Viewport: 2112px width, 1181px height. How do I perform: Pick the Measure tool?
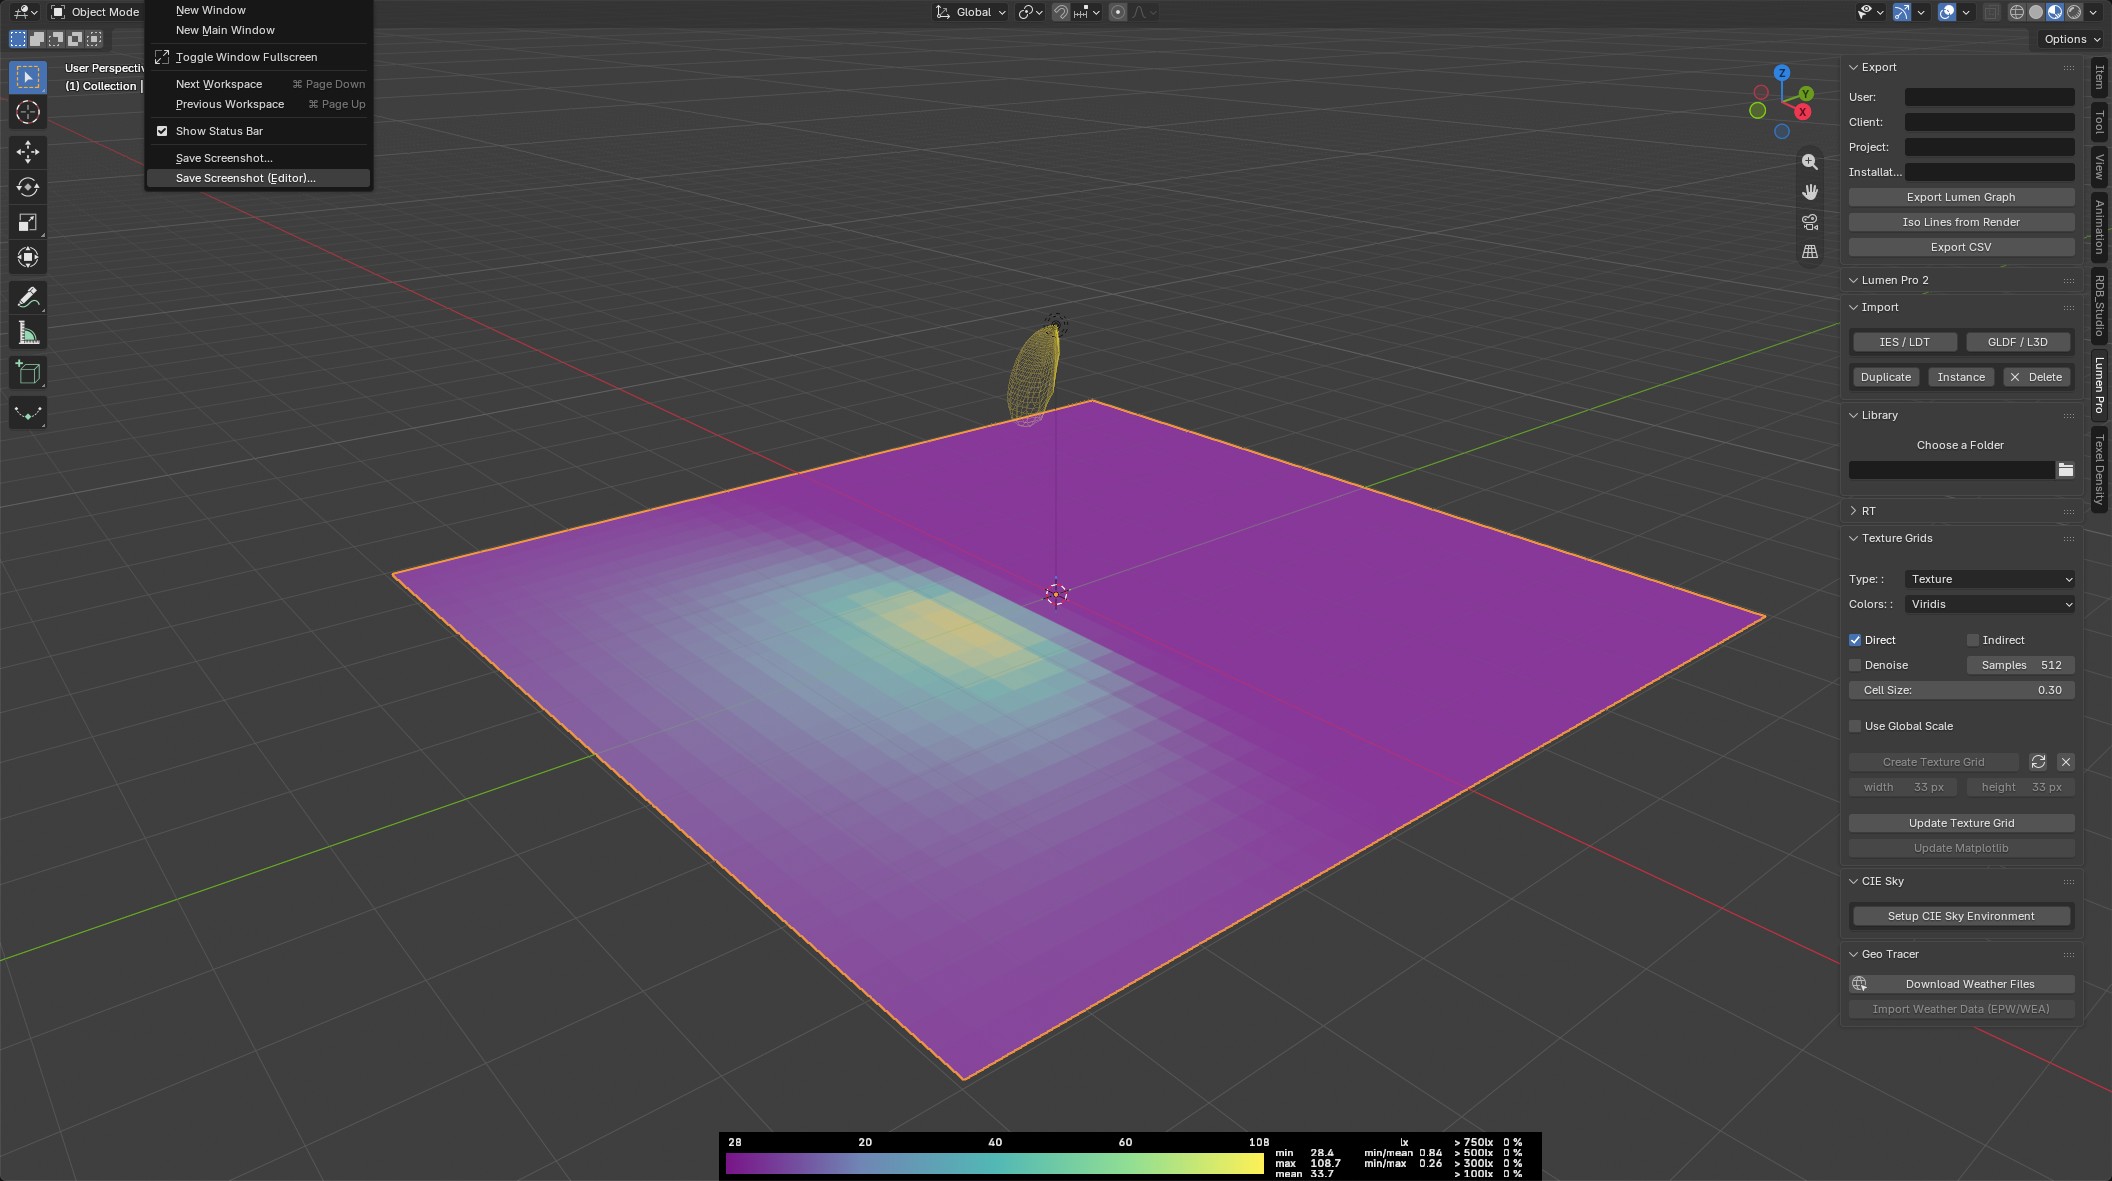tap(28, 333)
